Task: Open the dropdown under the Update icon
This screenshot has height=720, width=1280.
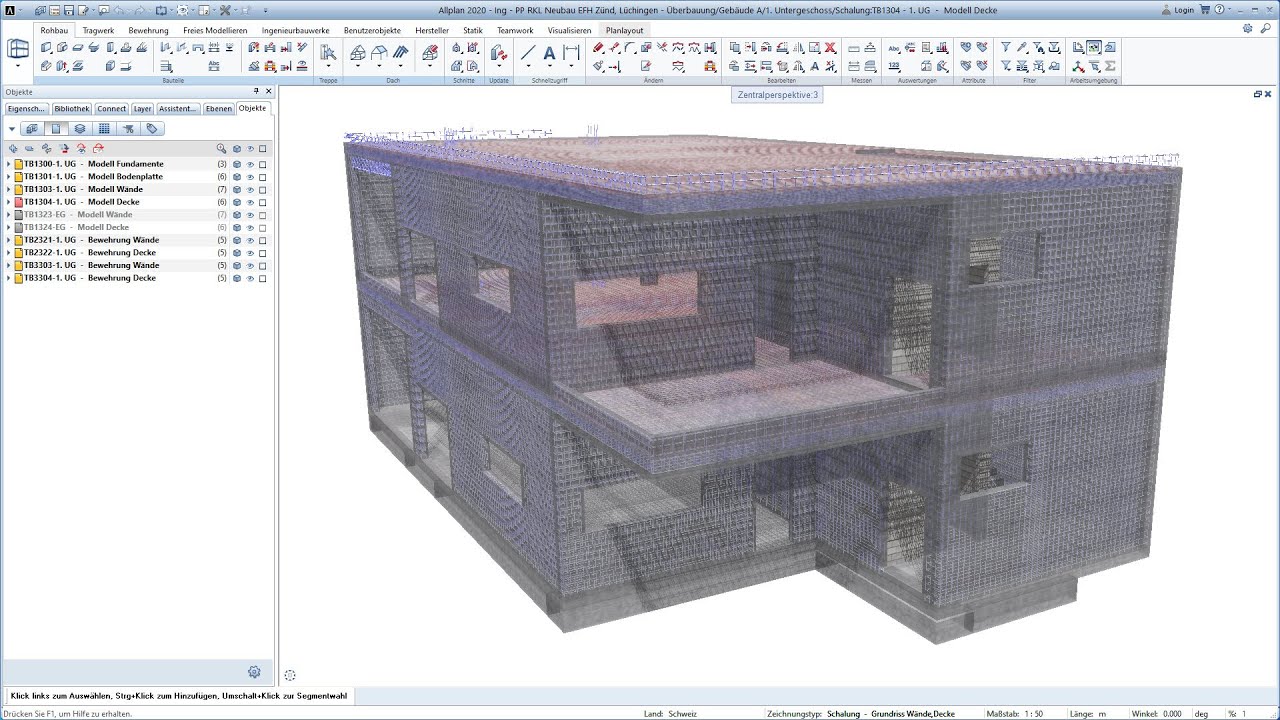Action: point(499,67)
